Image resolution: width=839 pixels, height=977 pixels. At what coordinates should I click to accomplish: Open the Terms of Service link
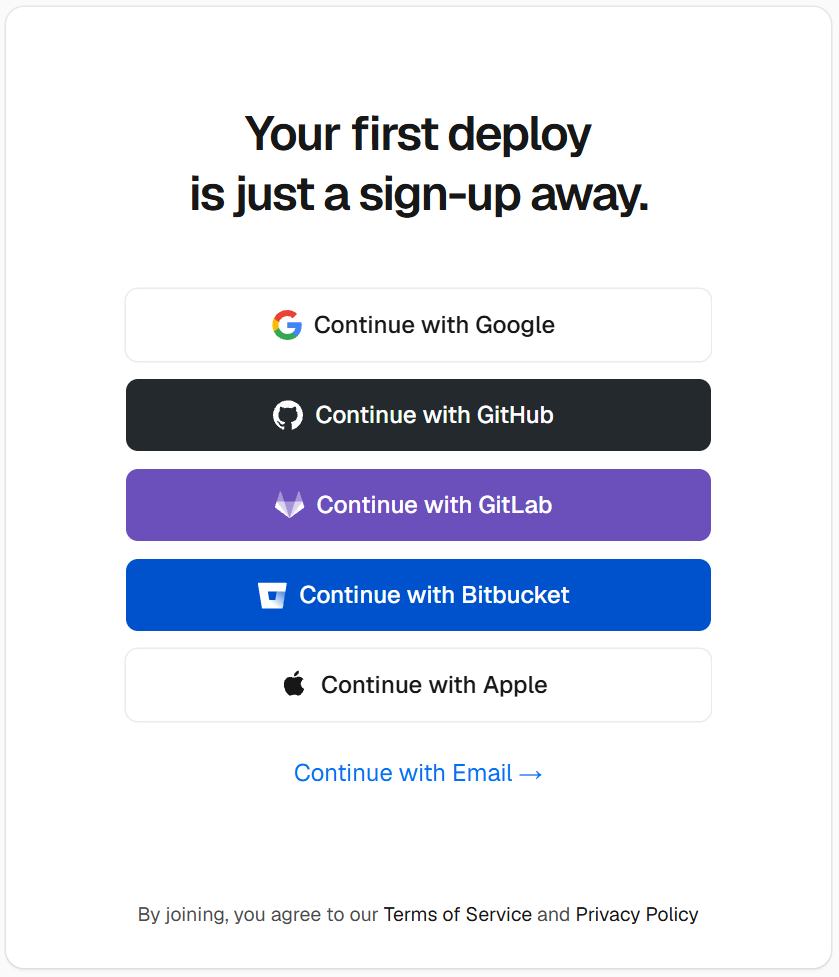(x=458, y=914)
